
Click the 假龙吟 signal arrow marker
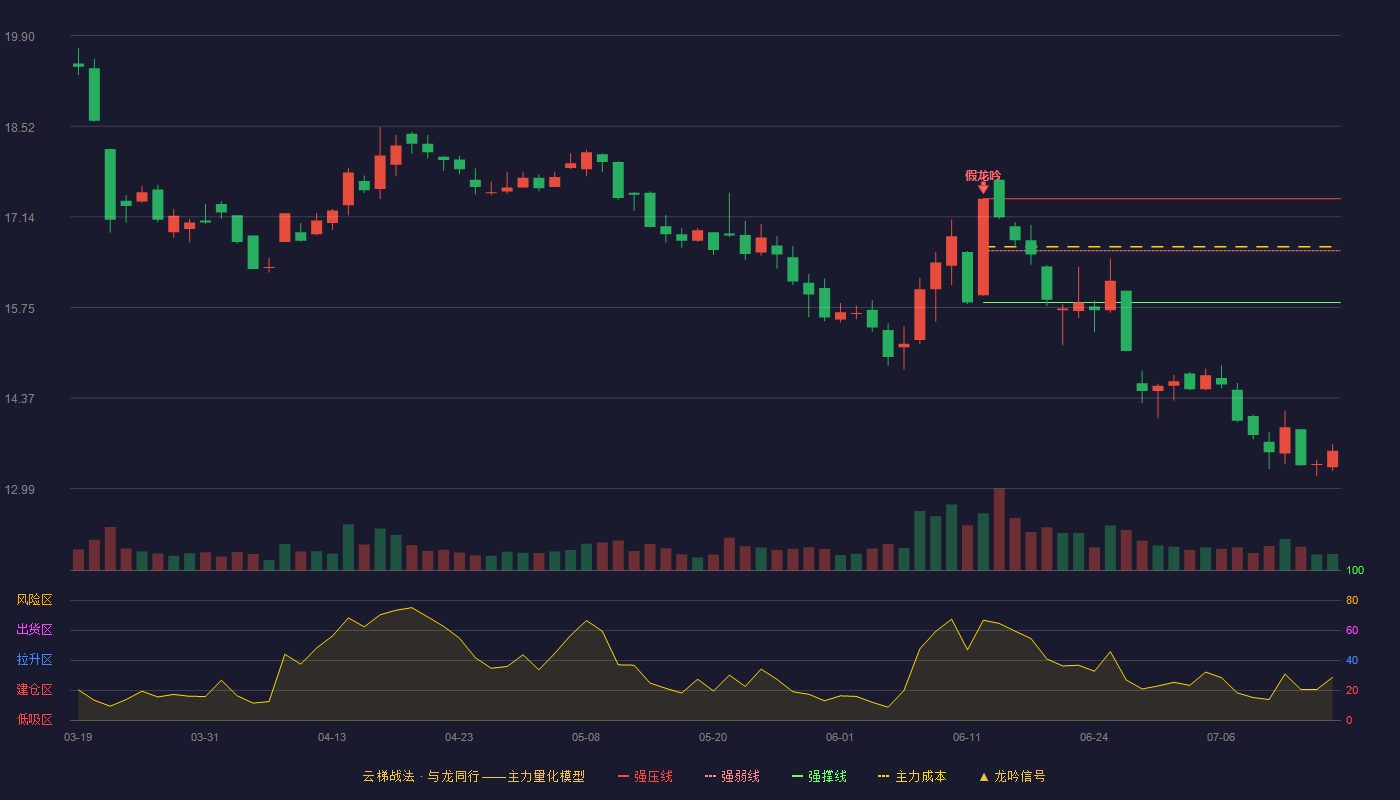(x=983, y=188)
